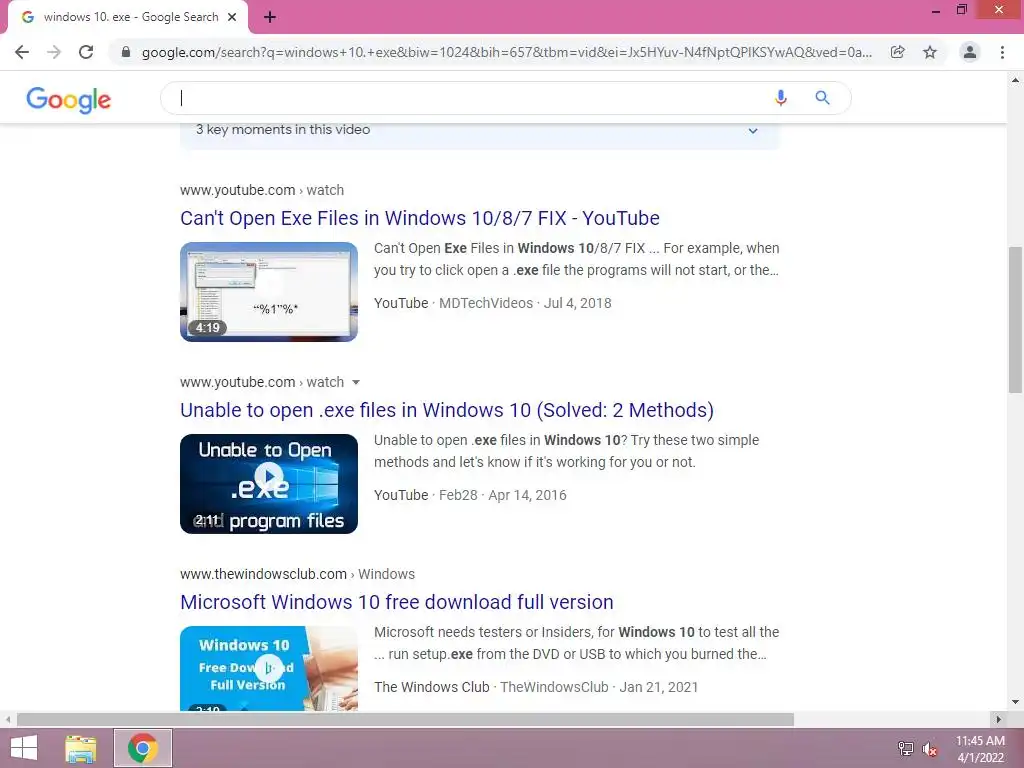Click the address bar URL
The width and height of the screenshot is (1024, 768).
506,52
